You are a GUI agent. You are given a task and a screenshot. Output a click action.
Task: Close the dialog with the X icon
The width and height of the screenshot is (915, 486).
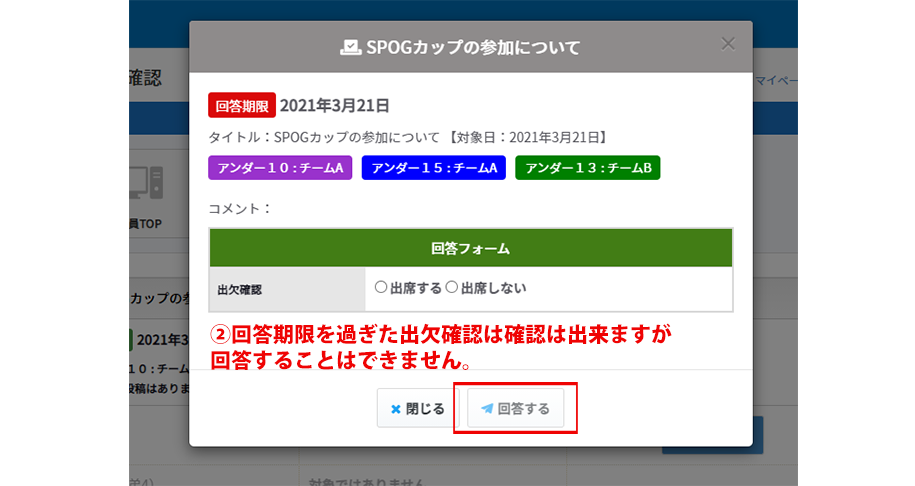(728, 43)
